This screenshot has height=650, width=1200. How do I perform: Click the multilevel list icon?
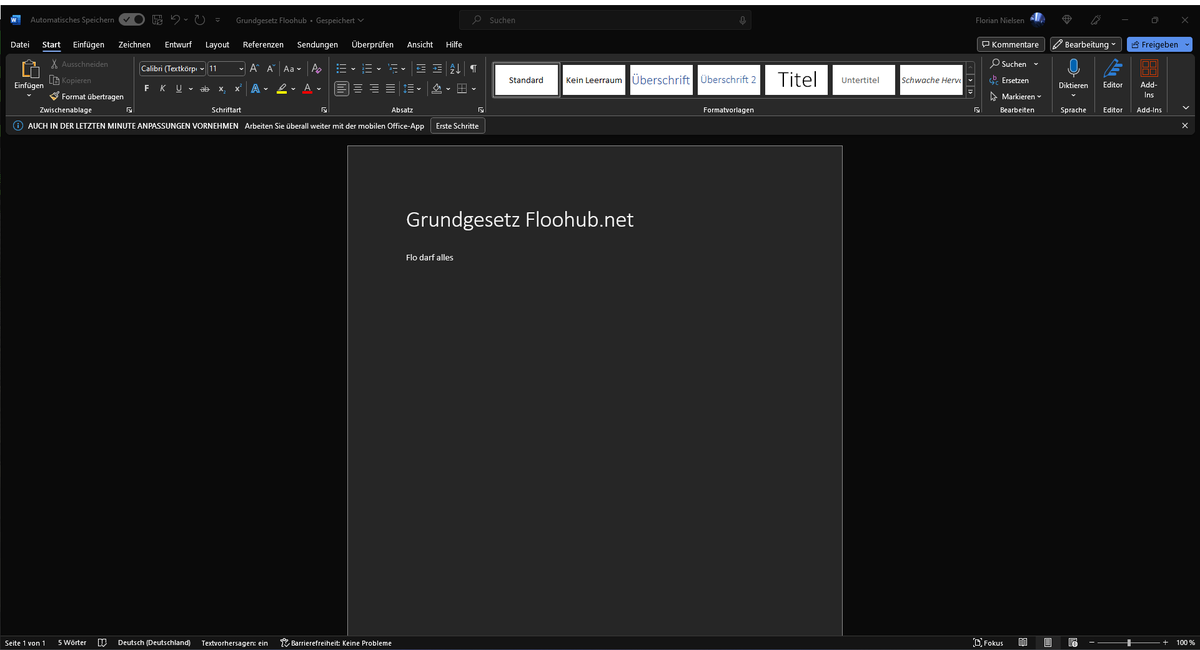click(393, 68)
